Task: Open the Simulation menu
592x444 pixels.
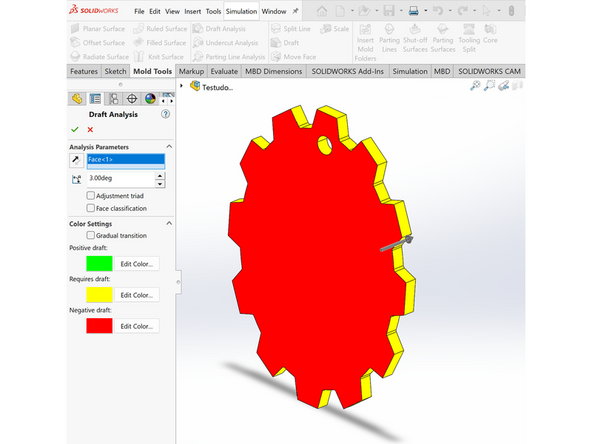Action: (x=241, y=11)
